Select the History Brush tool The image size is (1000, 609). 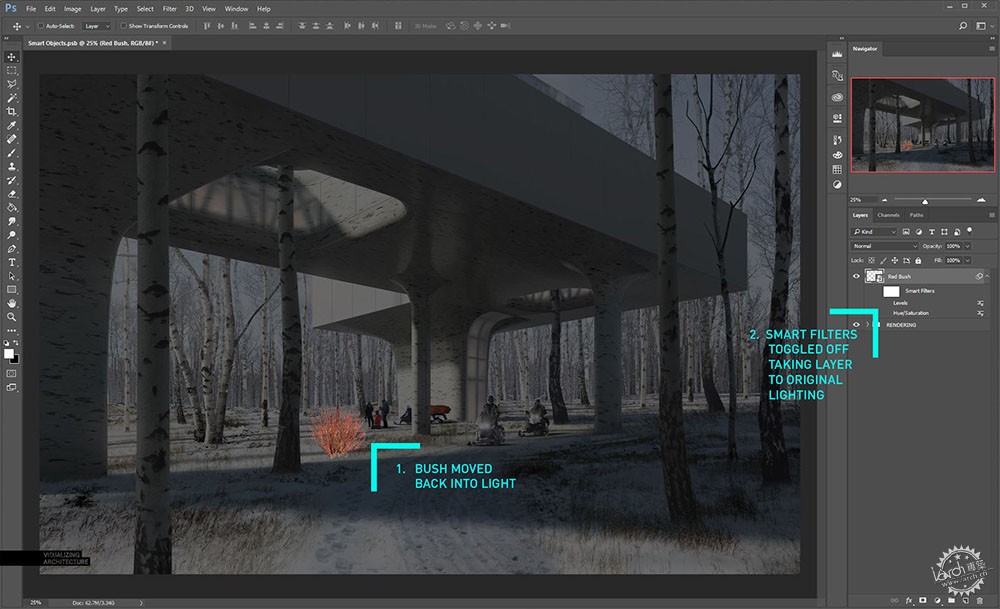click(11, 180)
